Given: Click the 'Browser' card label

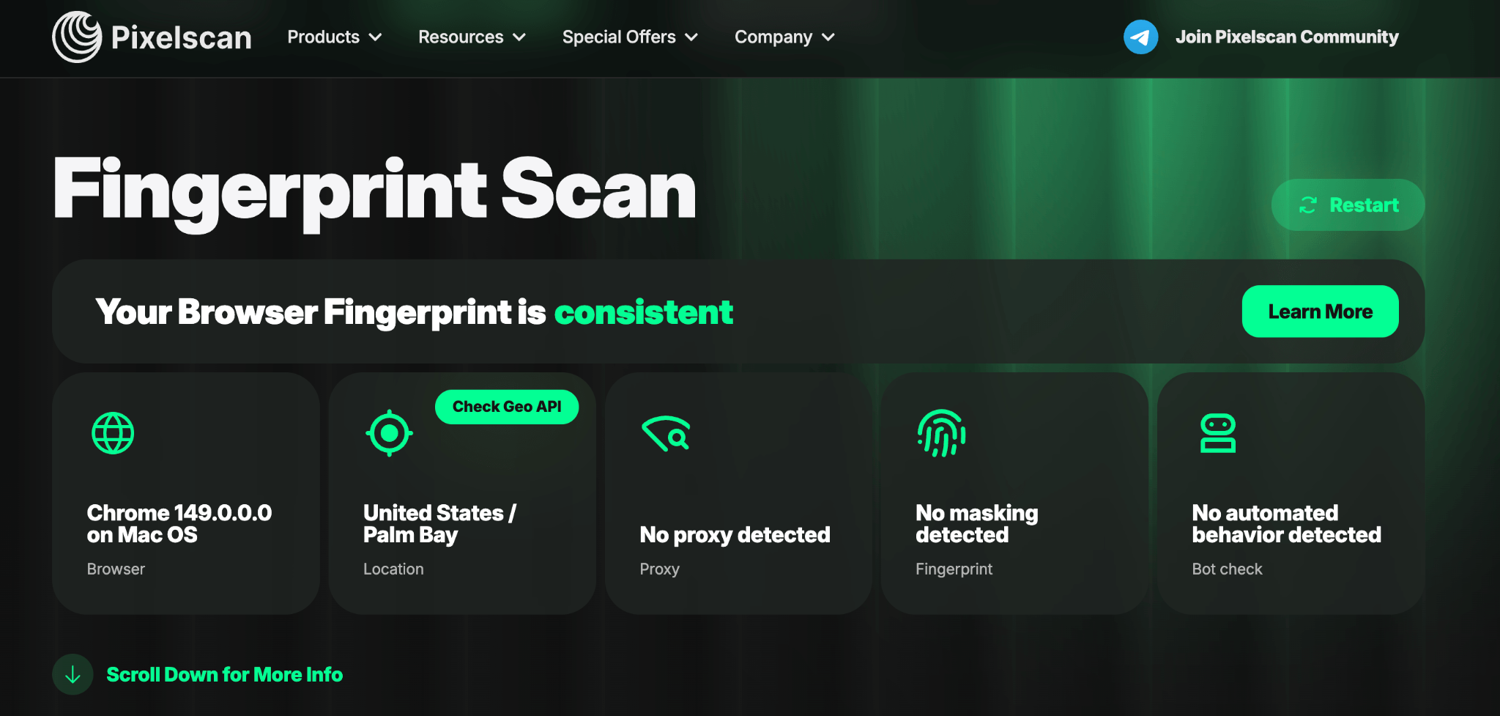Looking at the screenshot, I should 116,569.
